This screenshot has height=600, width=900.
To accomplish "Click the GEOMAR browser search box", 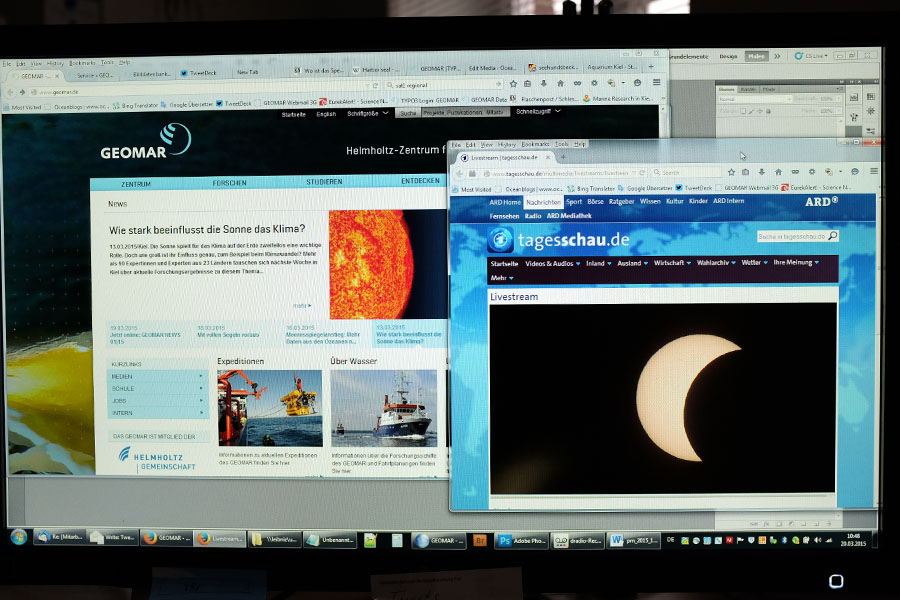I will [443, 85].
